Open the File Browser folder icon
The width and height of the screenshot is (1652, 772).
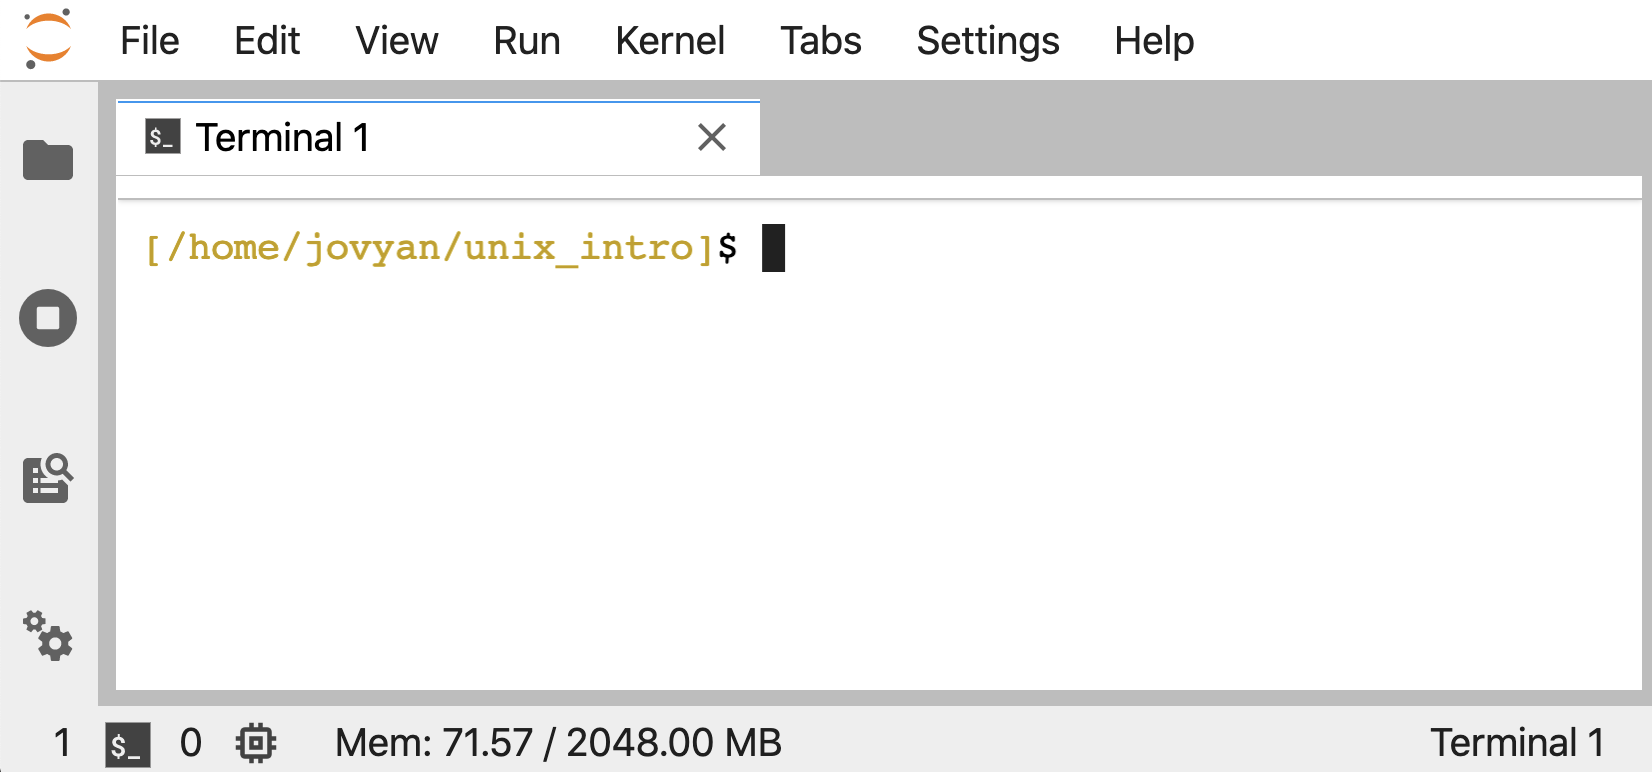48,160
